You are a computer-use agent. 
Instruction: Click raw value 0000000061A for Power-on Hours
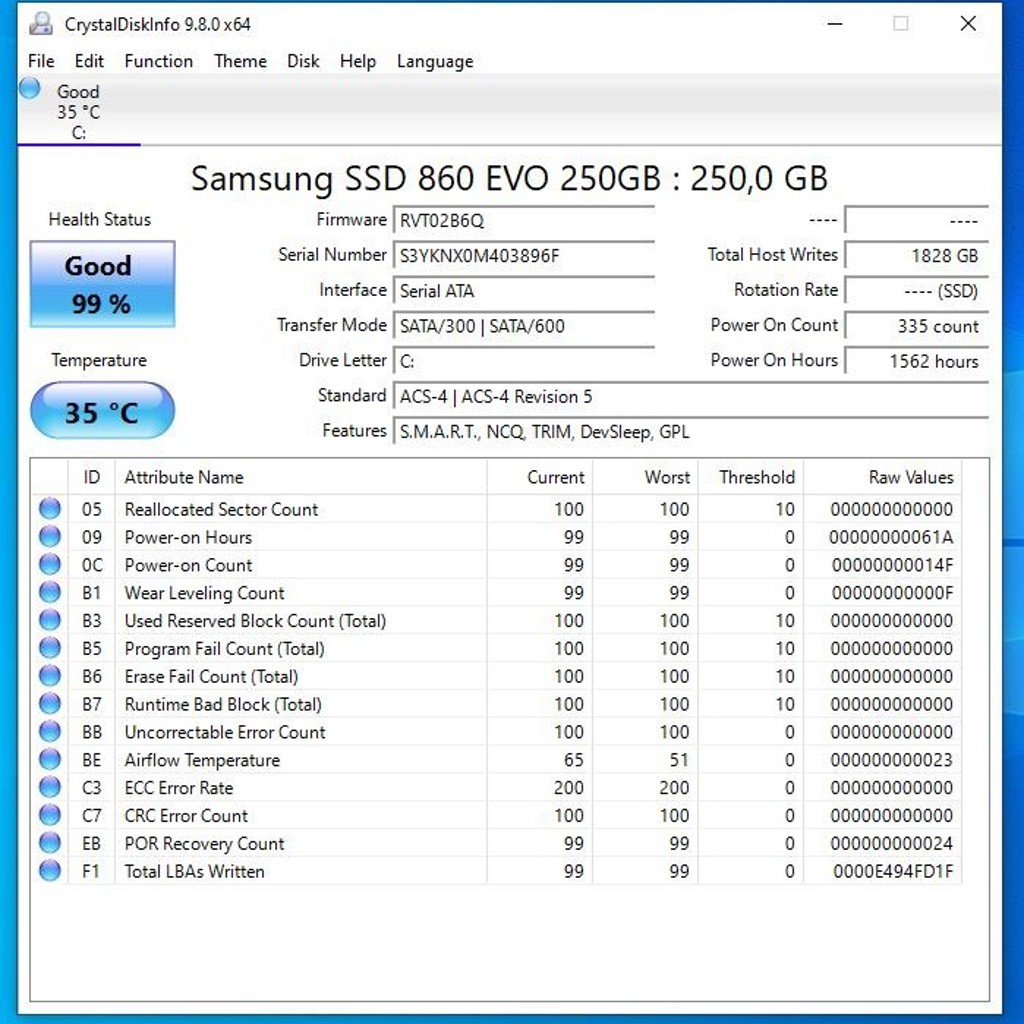click(x=891, y=537)
